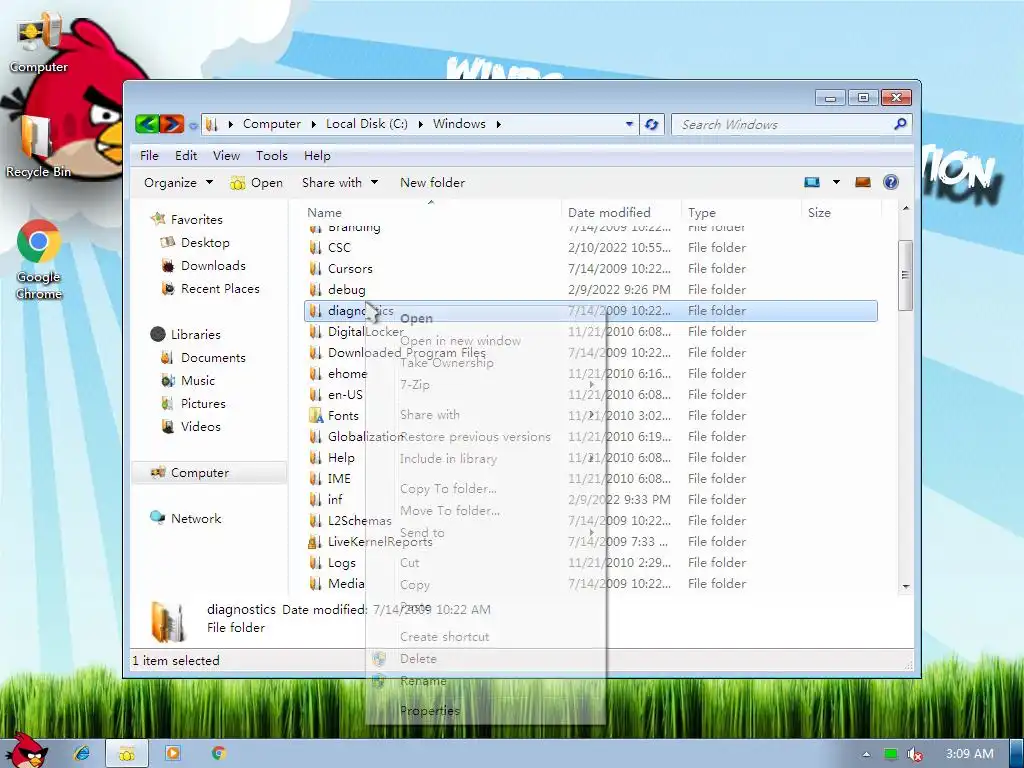Open the address bar history dropdown
This screenshot has width=1024, height=768.
coord(629,124)
